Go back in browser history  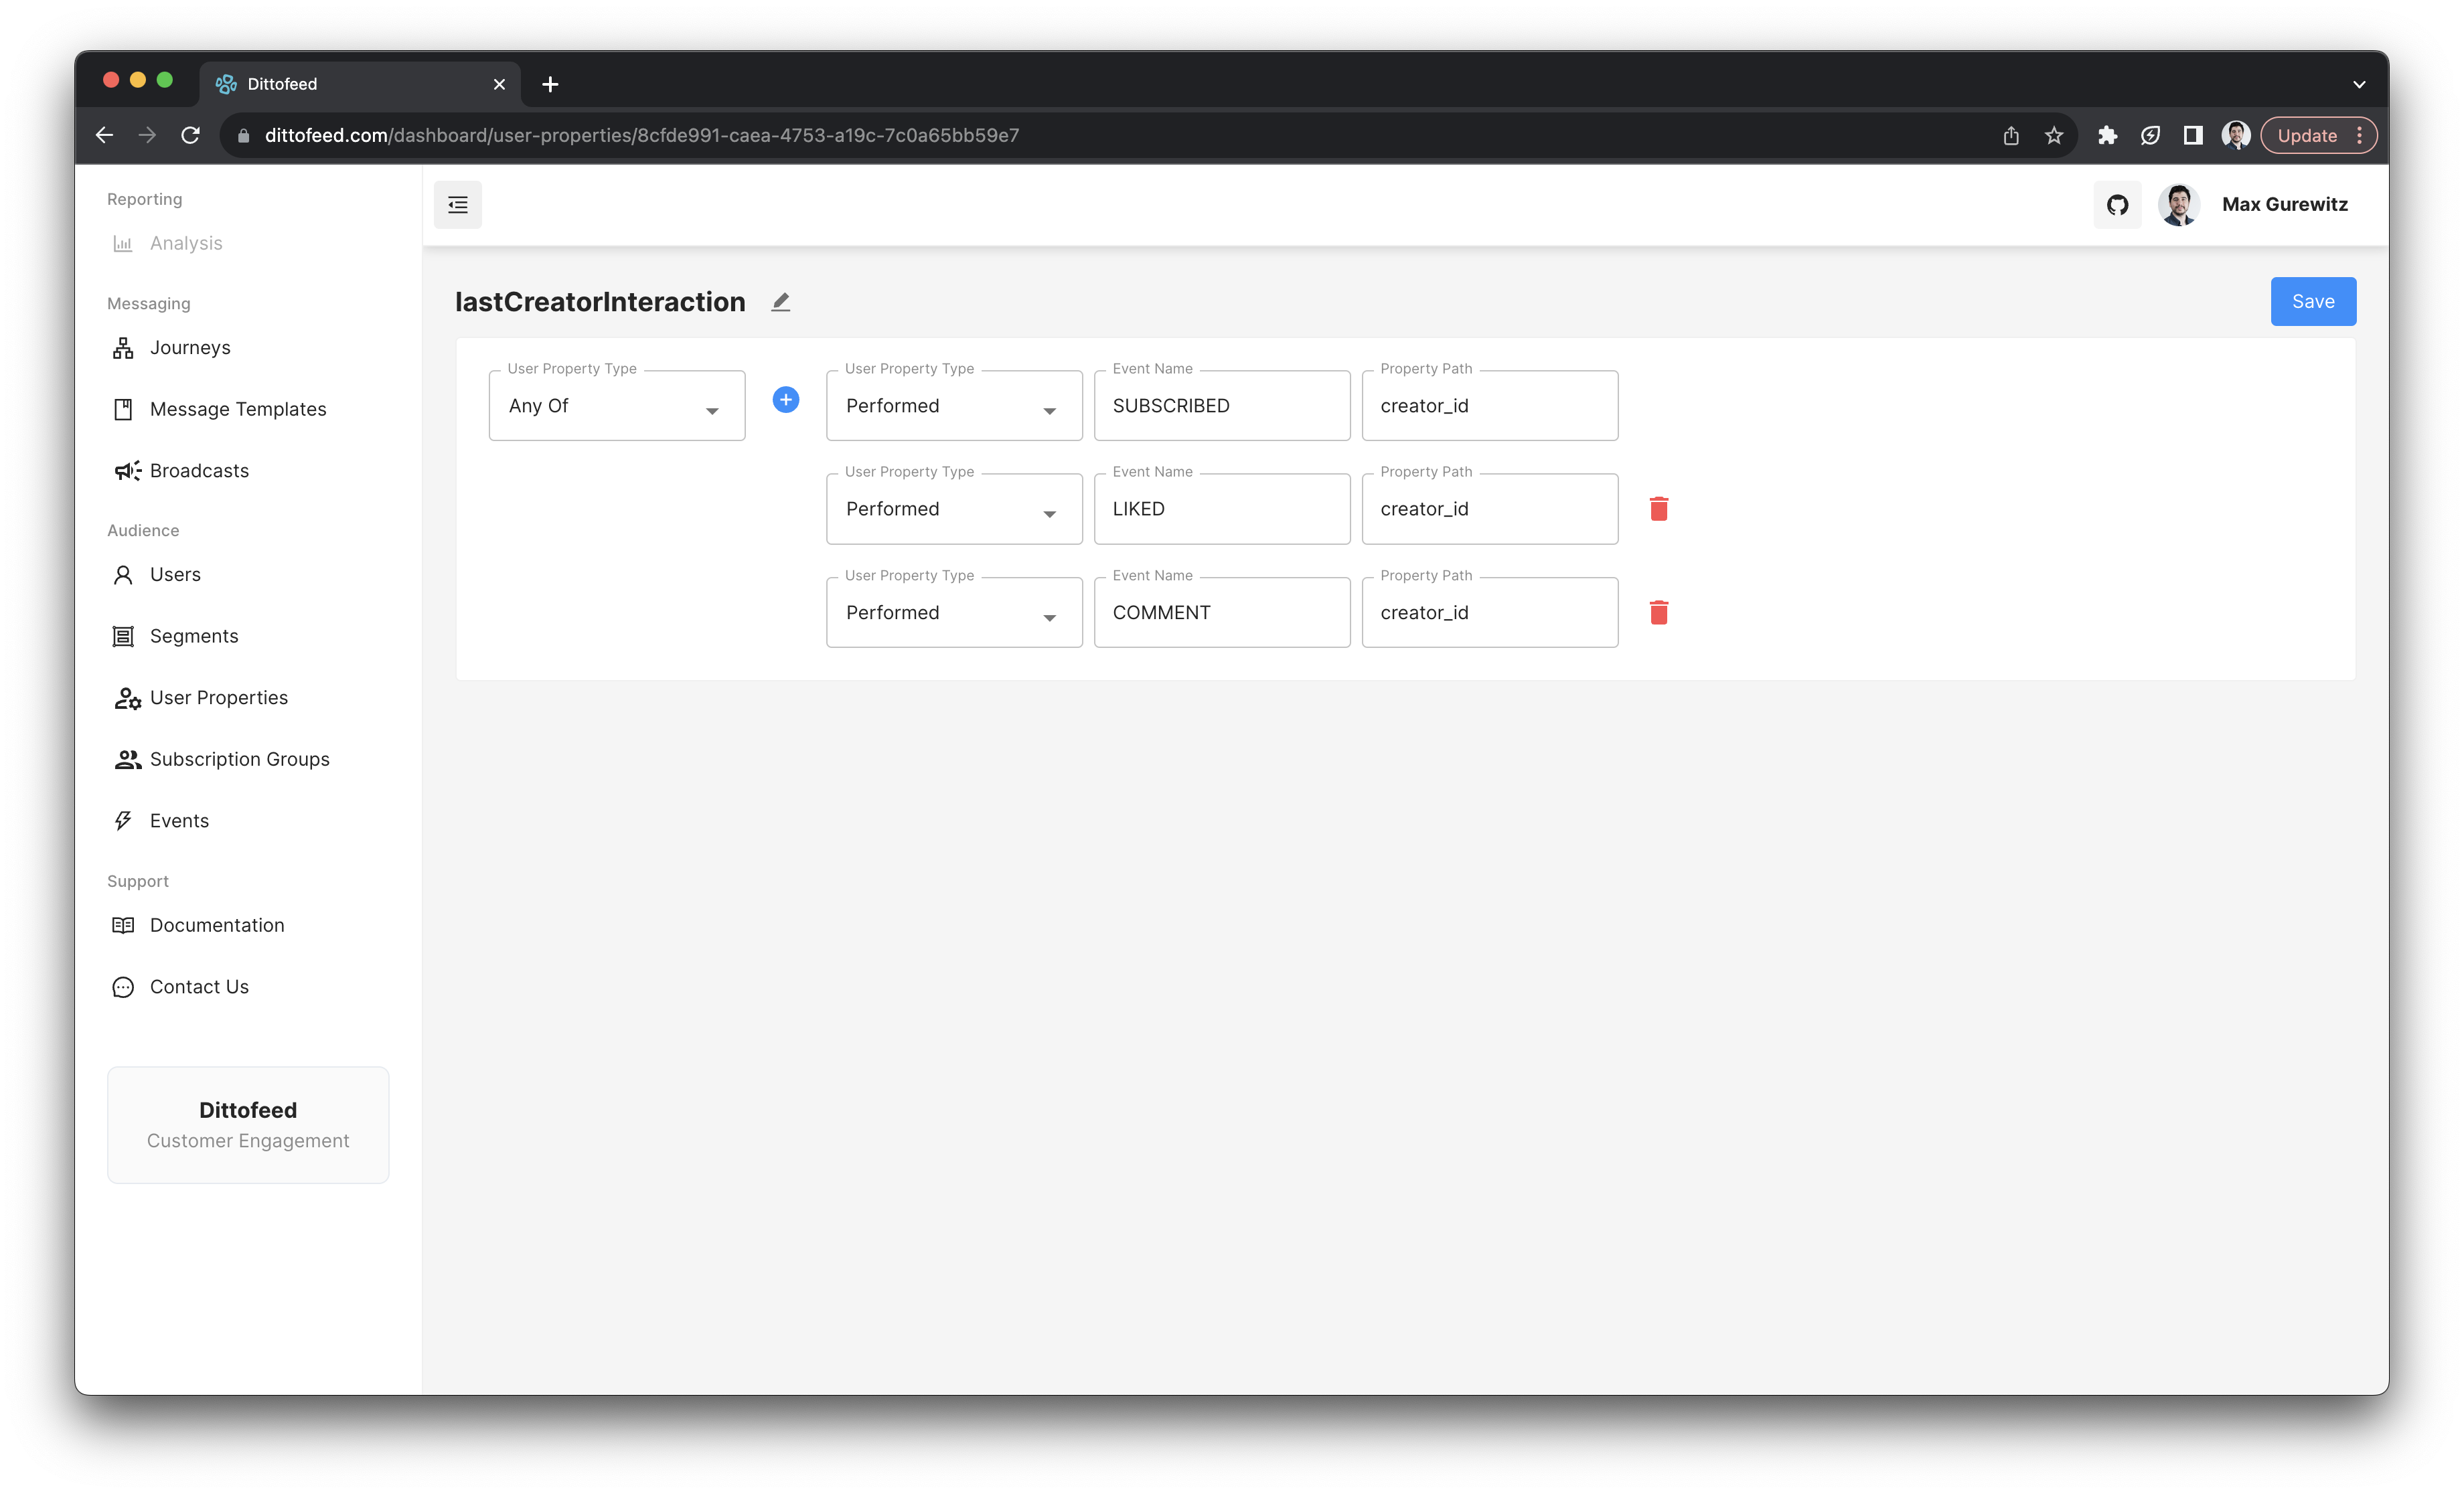(104, 135)
